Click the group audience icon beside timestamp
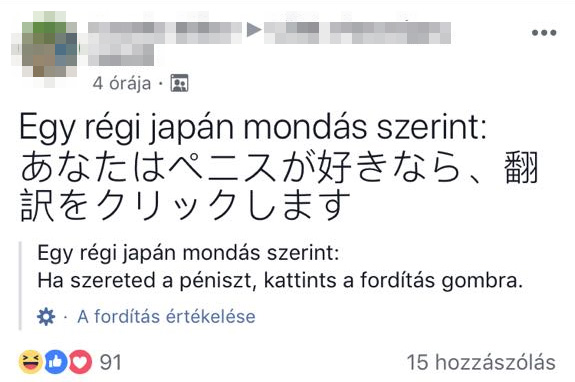 coord(179,83)
